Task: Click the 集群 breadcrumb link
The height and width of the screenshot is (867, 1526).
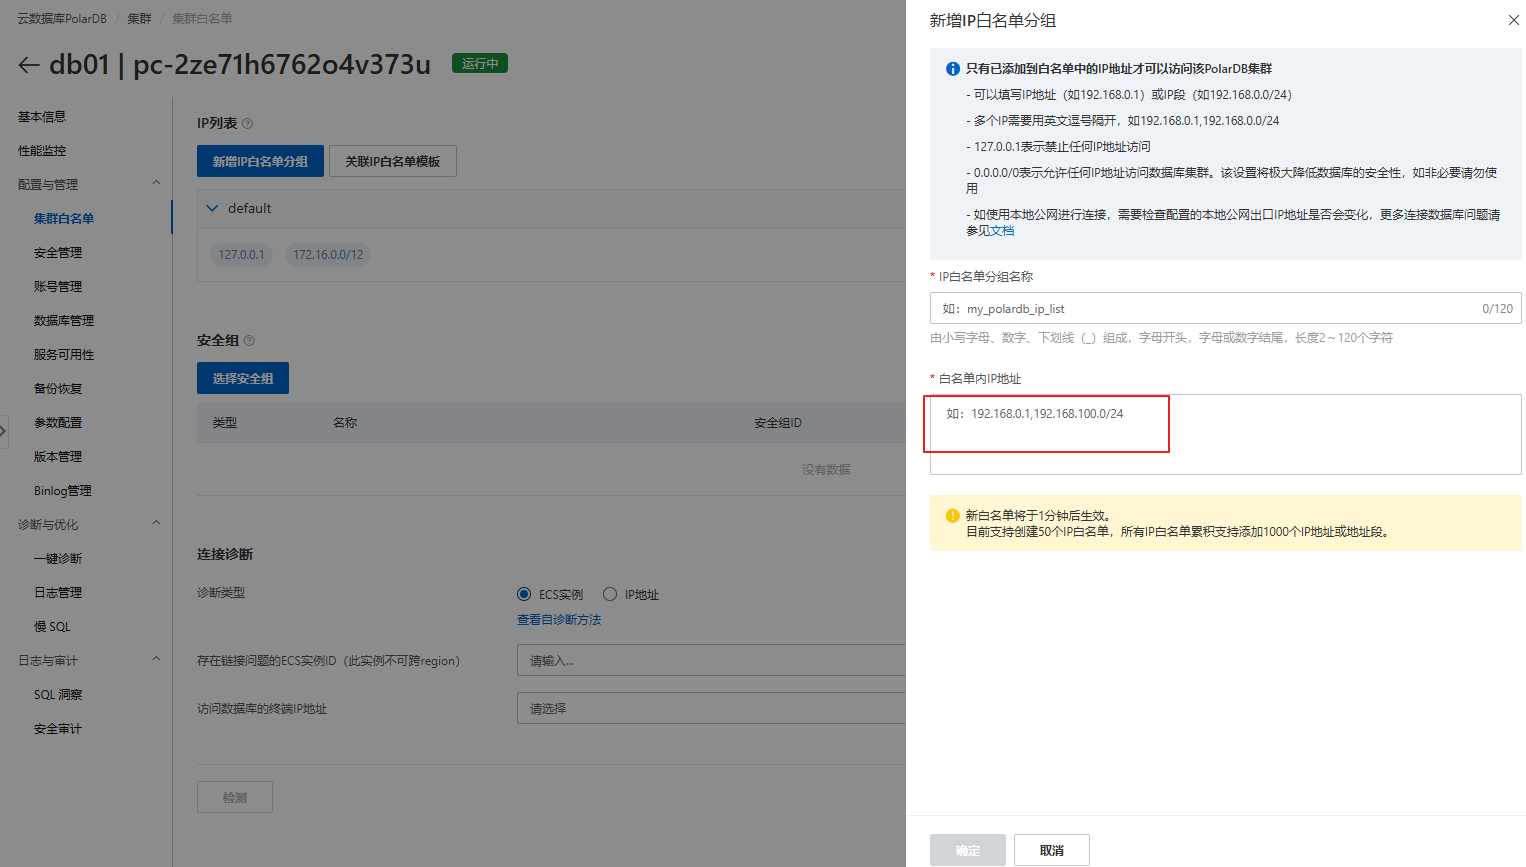Action: (x=139, y=19)
